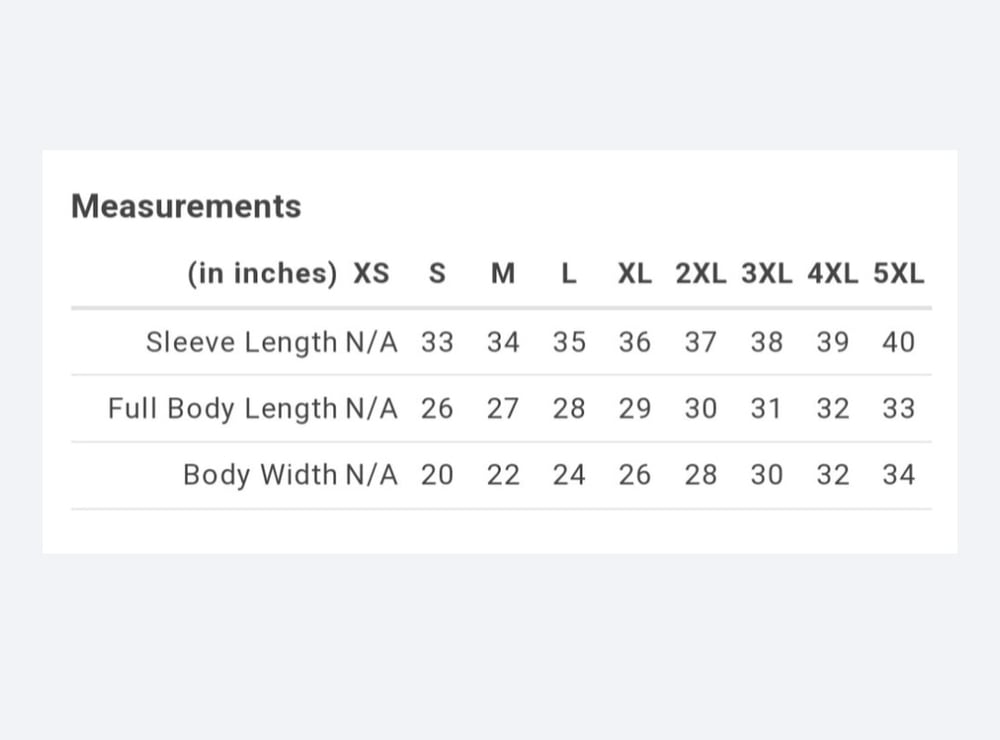Screen dimensions: 1000x740
Task: Click Sleeve Length value for size S
Action: pos(437,342)
